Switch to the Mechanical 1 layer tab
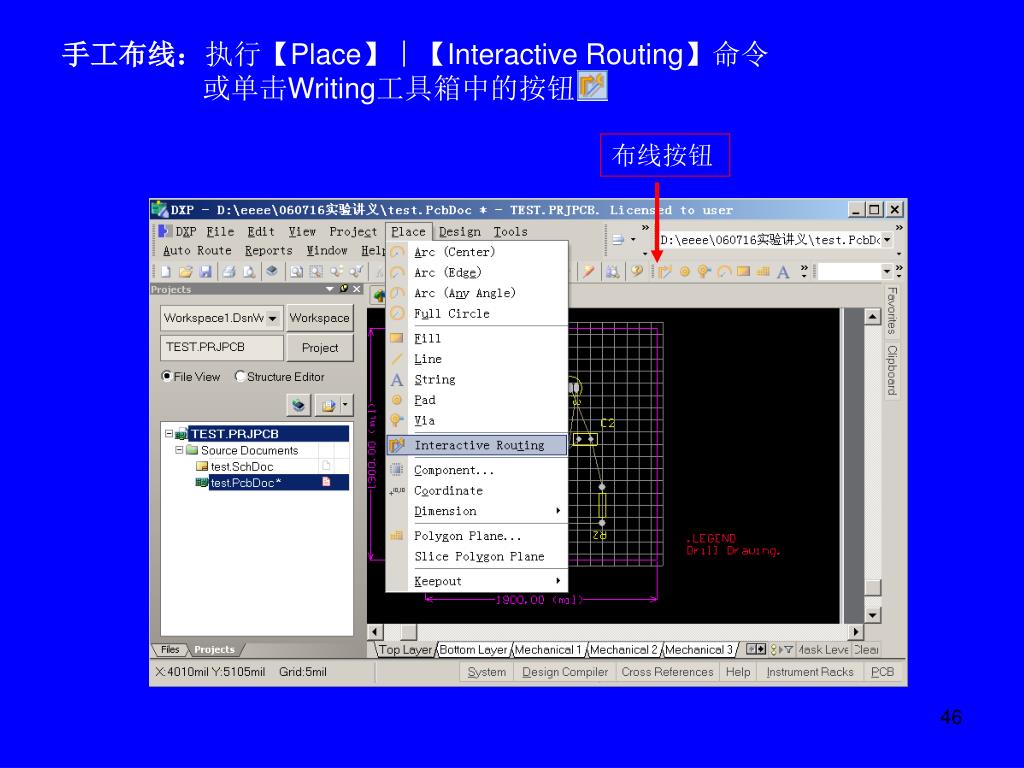 [549, 650]
